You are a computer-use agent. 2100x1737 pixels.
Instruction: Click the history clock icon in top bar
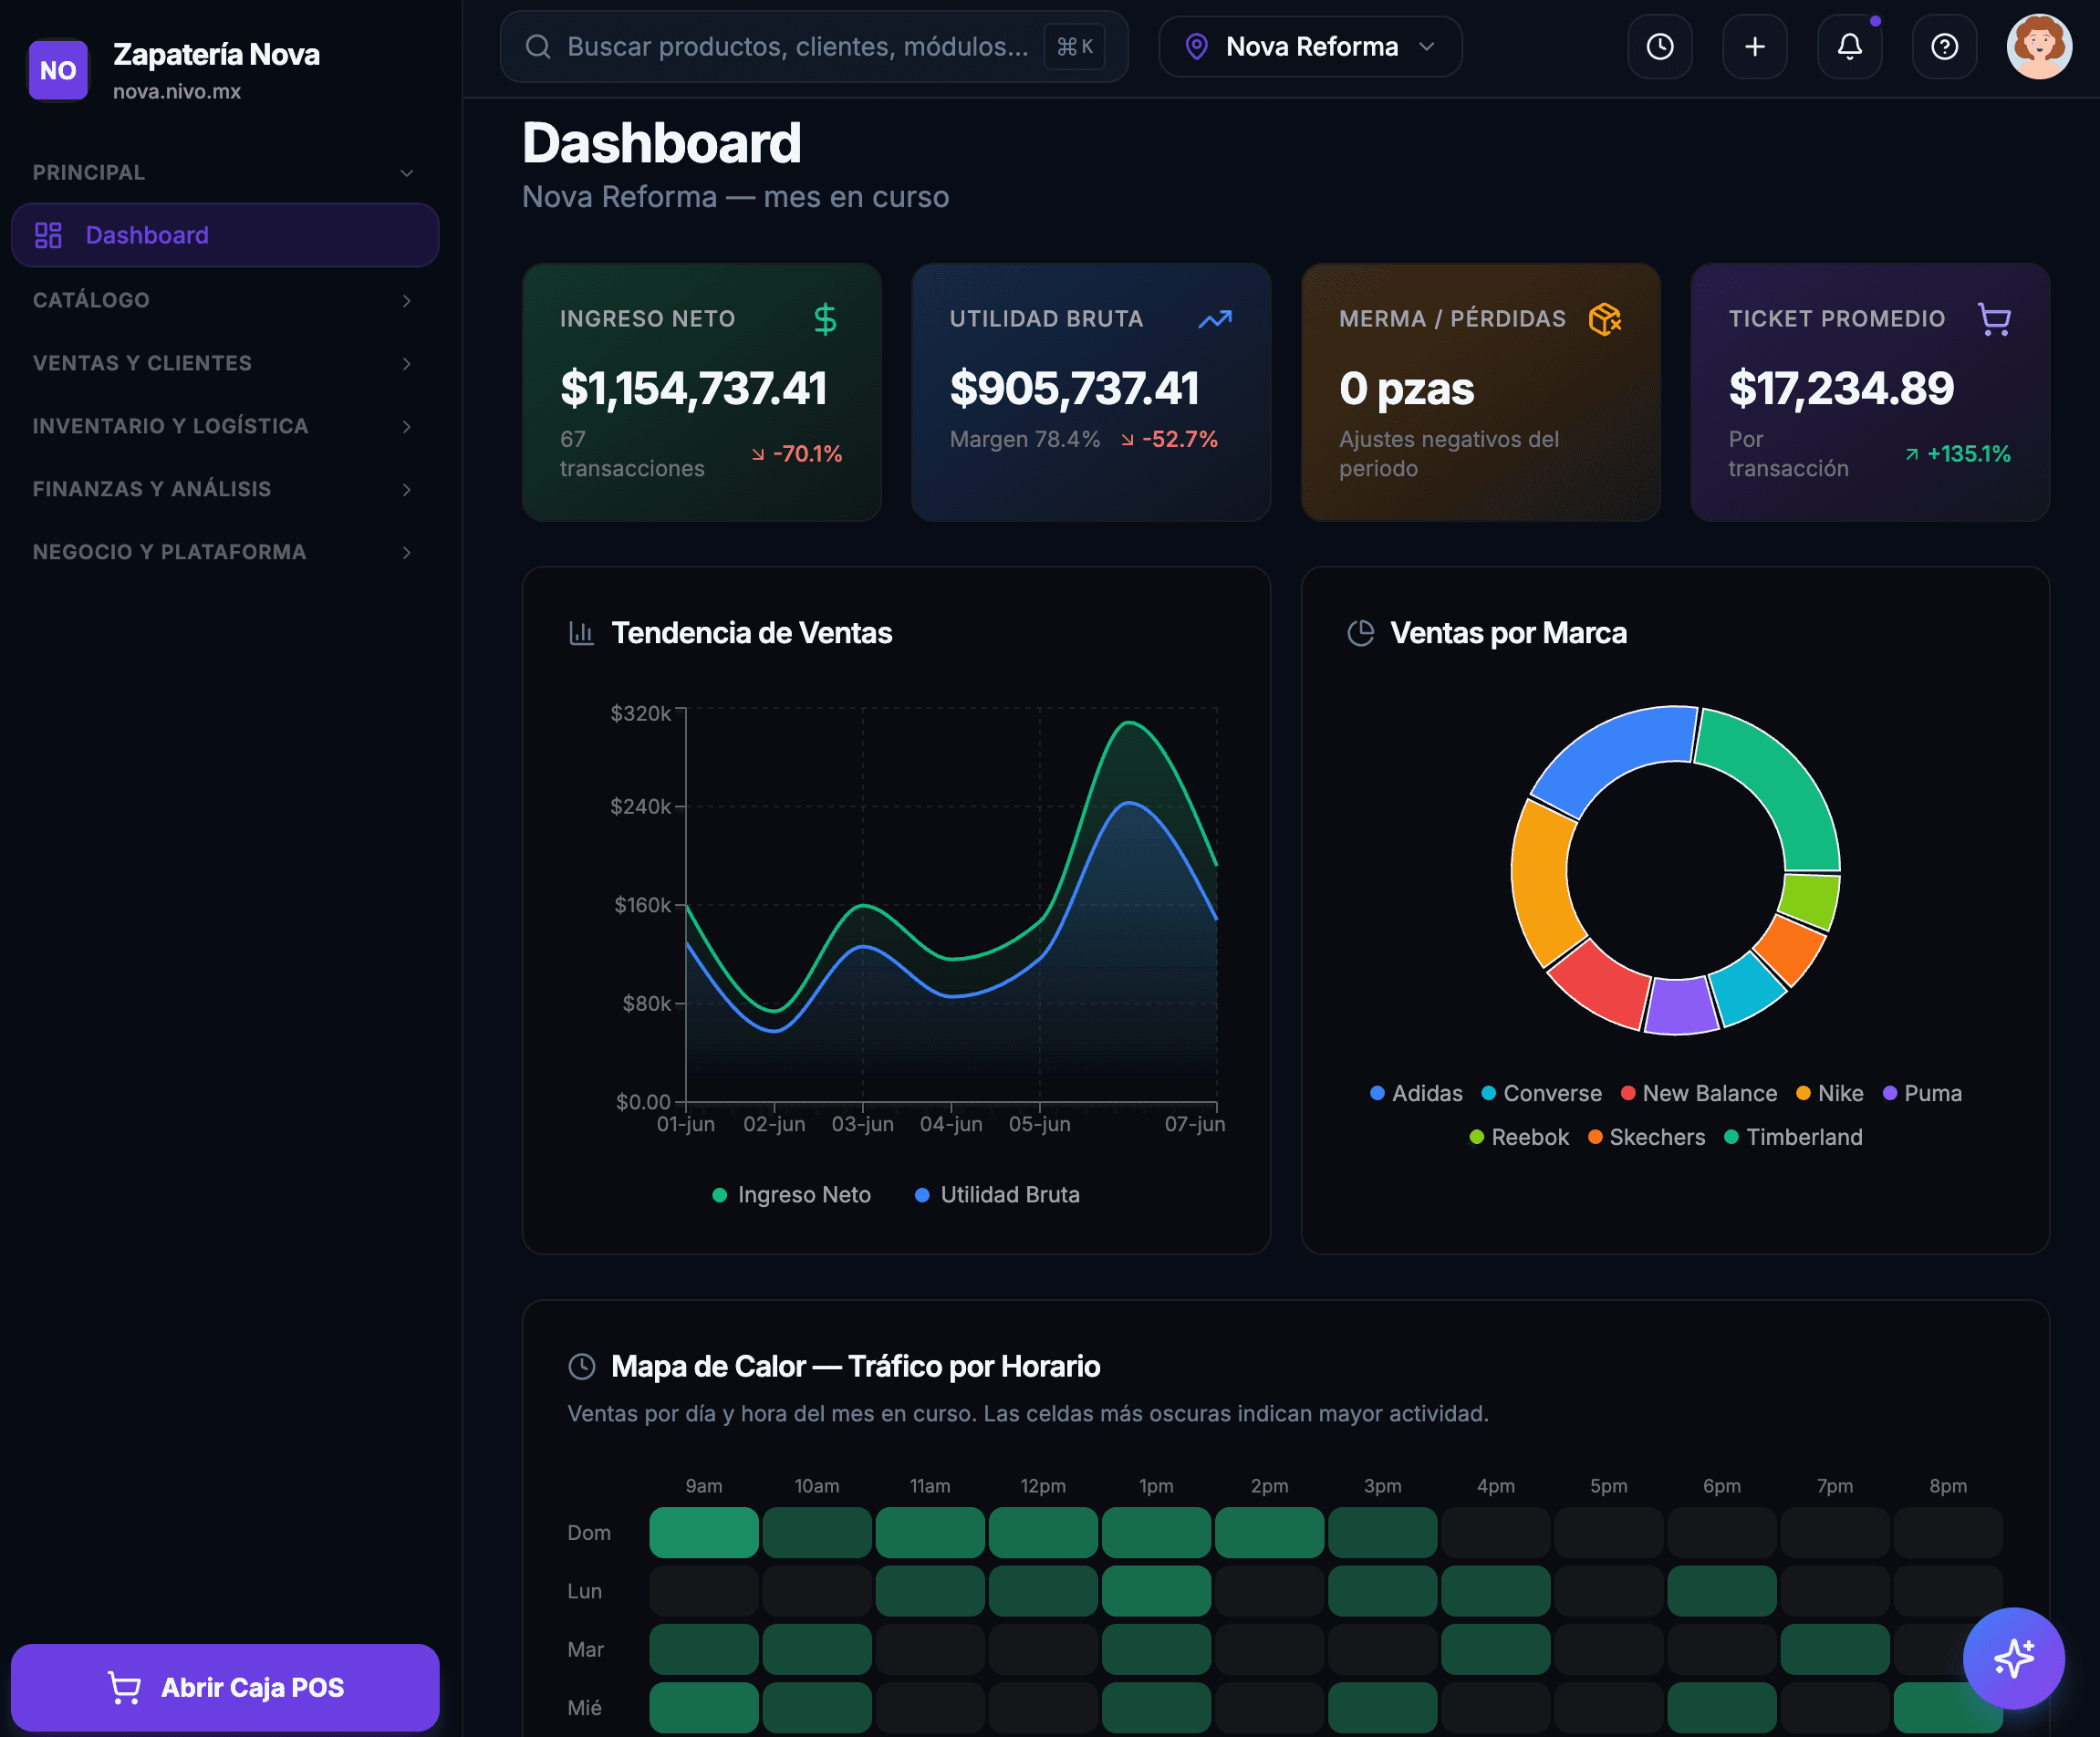coord(1659,47)
